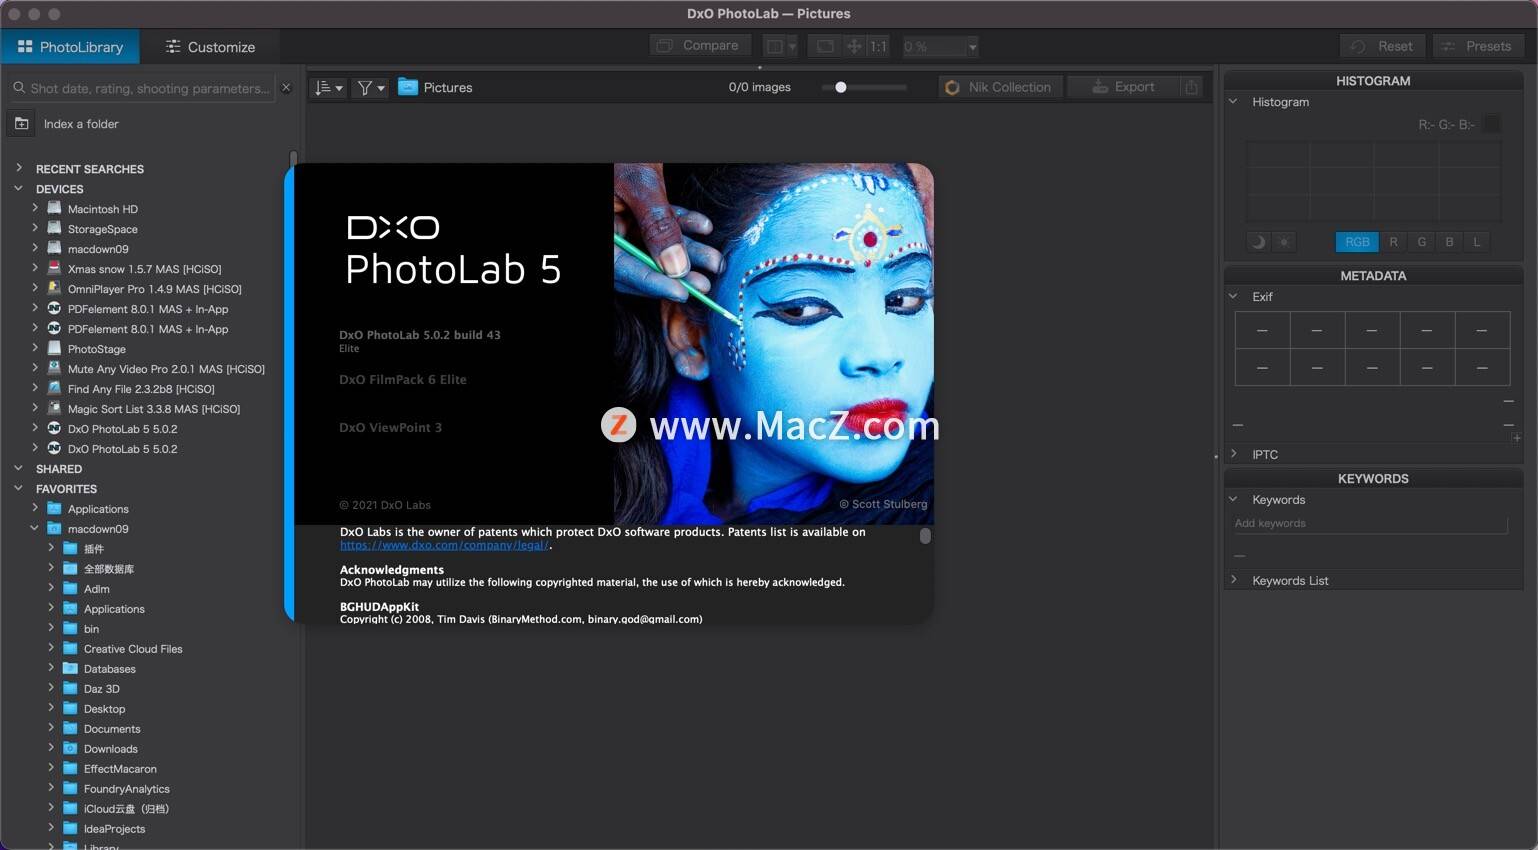The height and width of the screenshot is (850, 1538).
Task: Select Xmas snow 1.5.7 MAS volume
Action: (144, 269)
